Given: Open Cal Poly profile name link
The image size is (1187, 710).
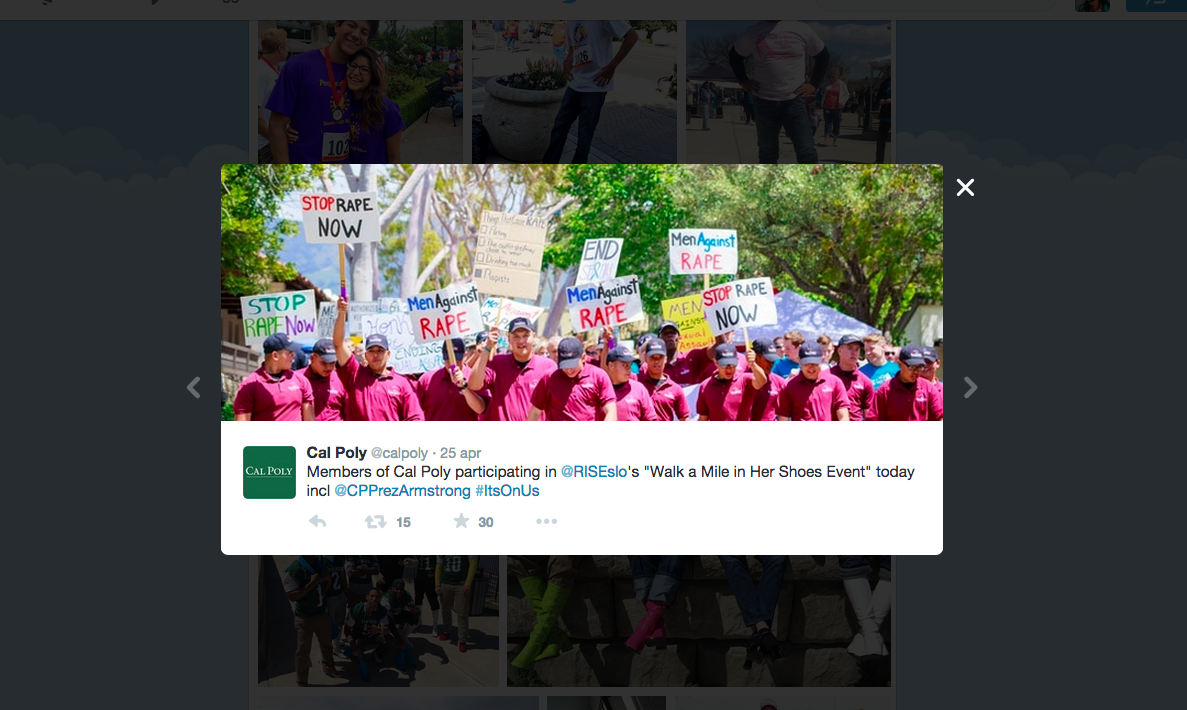Looking at the screenshot, I should (336, 453).
